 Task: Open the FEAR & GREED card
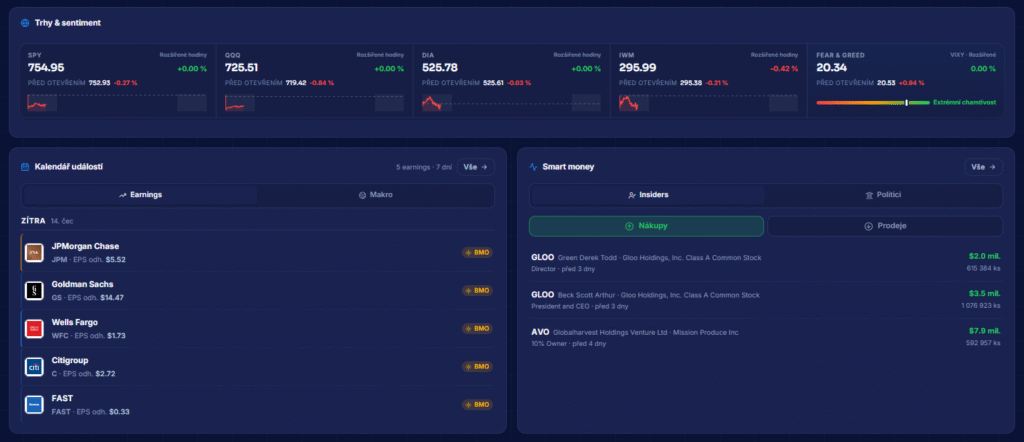tap(906, 80)
